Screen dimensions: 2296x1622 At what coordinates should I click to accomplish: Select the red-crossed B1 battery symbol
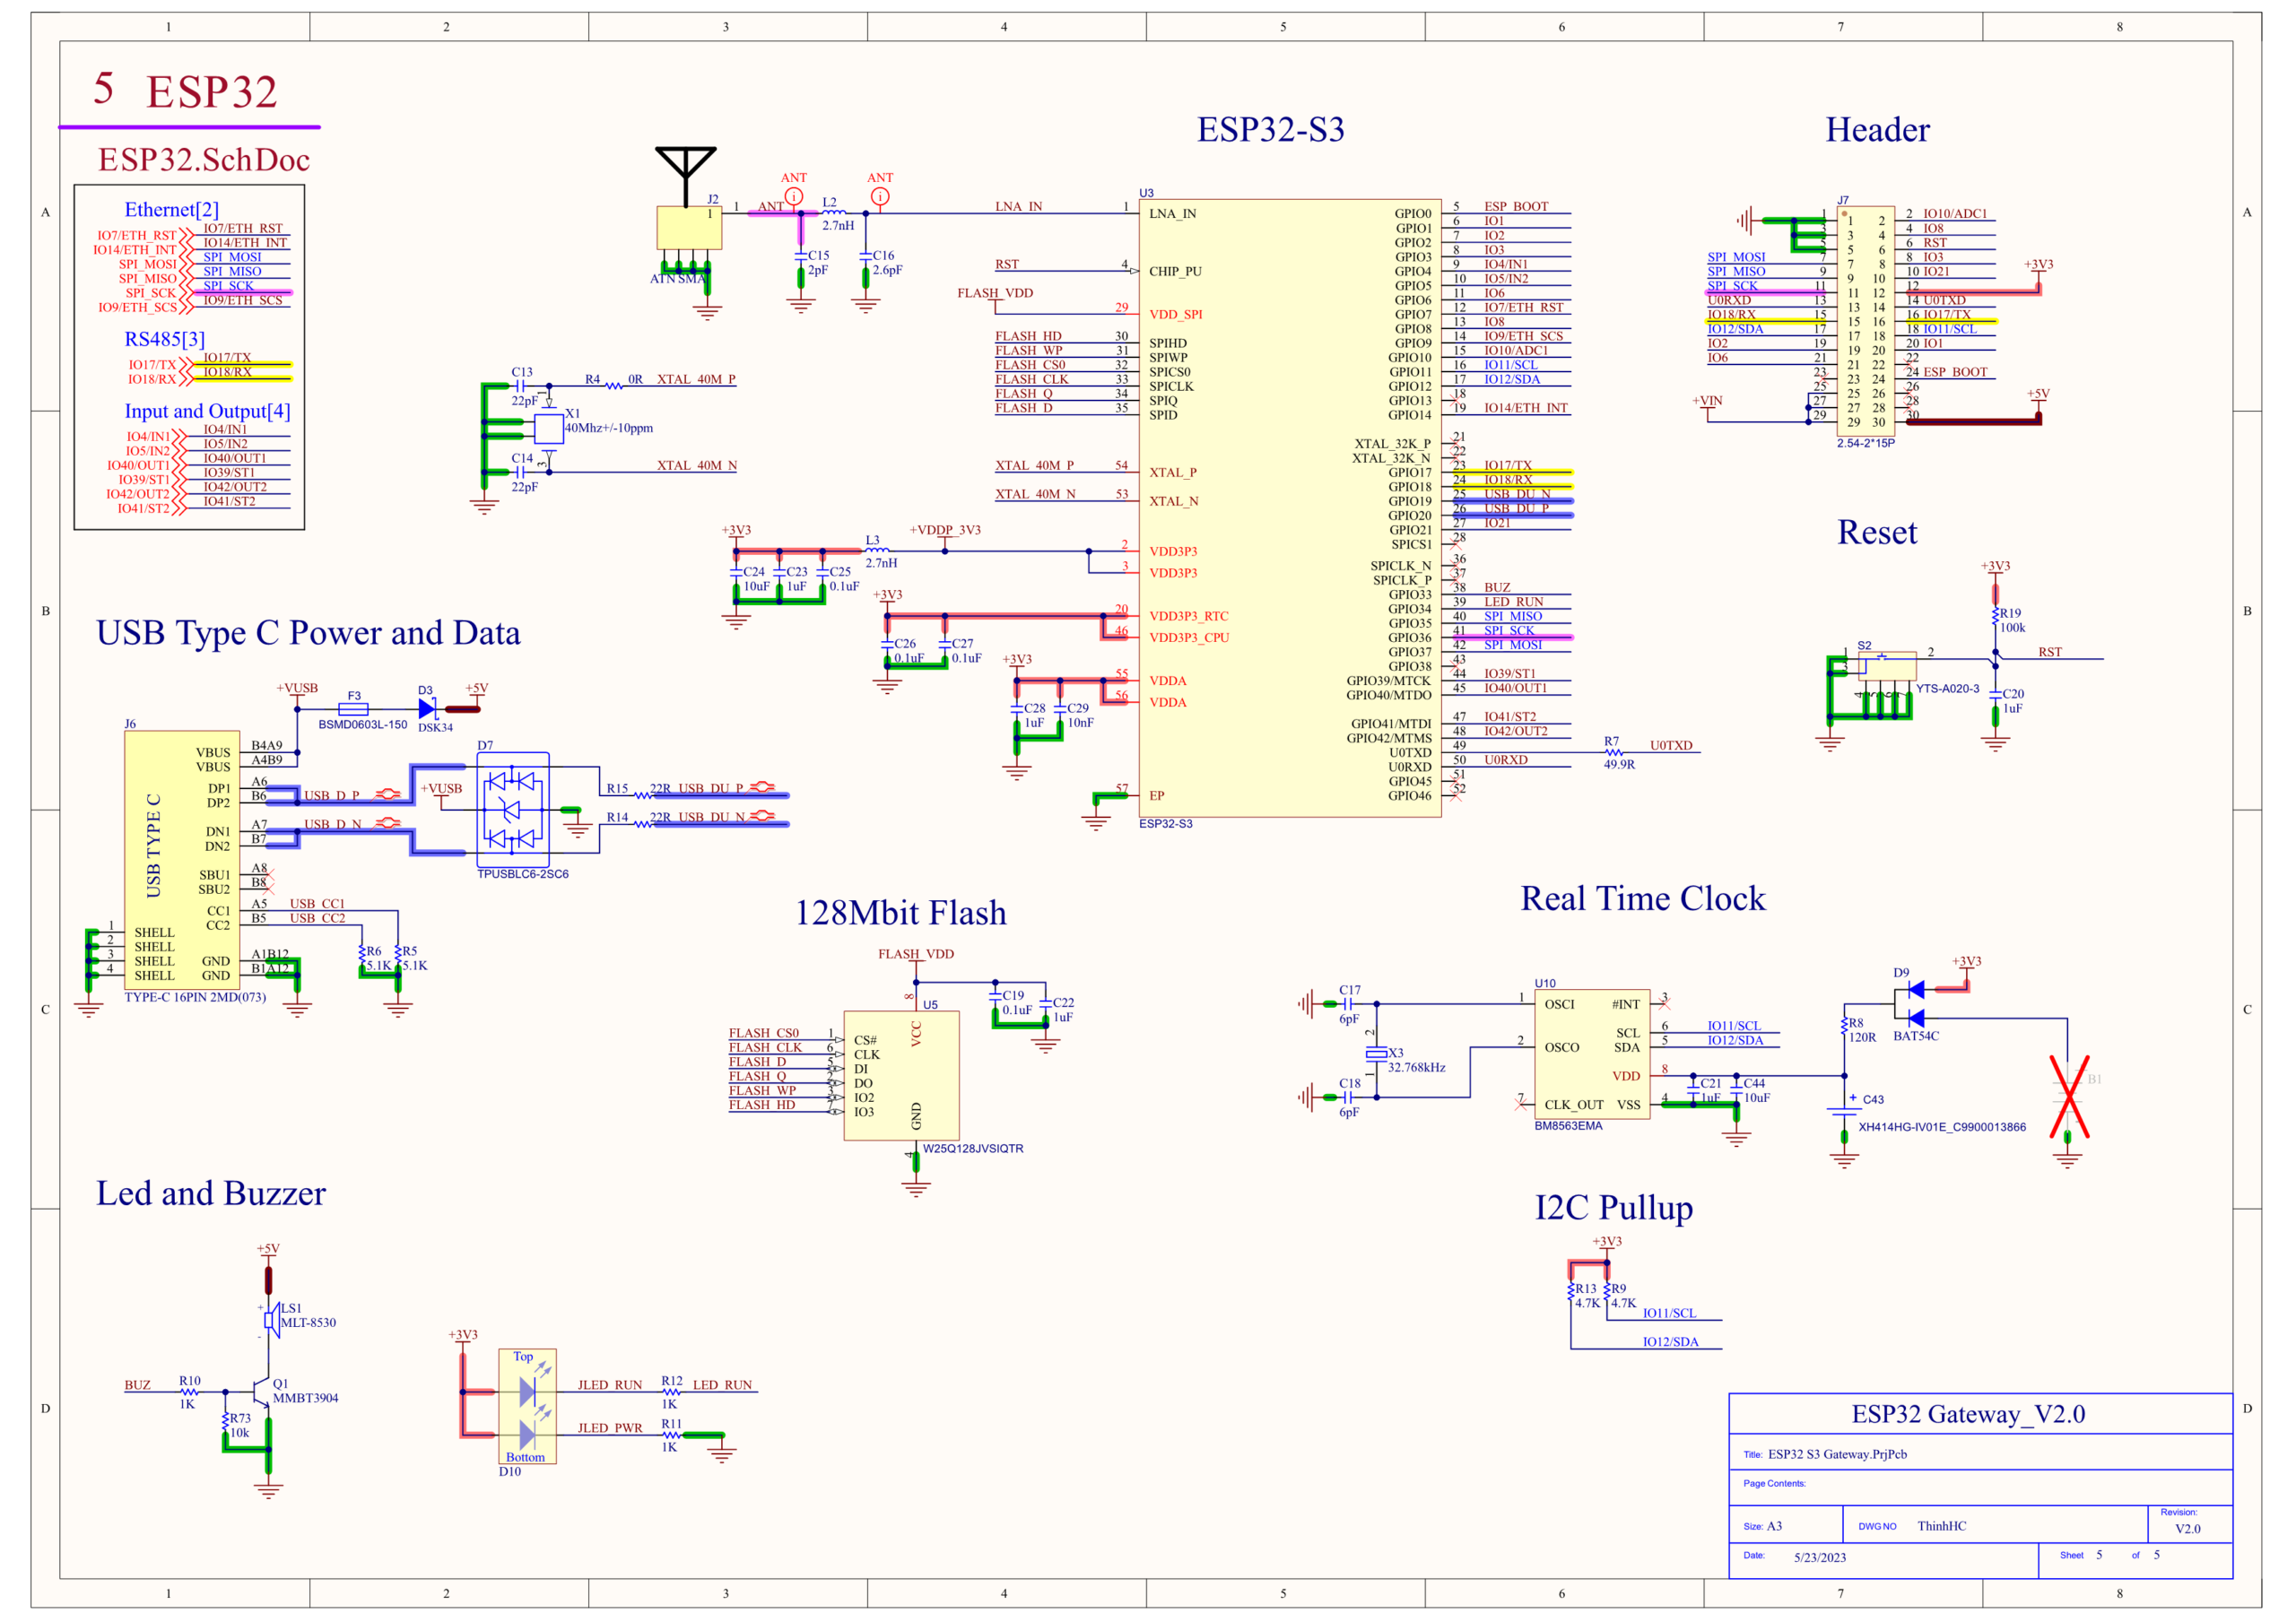(2067, 1097)
